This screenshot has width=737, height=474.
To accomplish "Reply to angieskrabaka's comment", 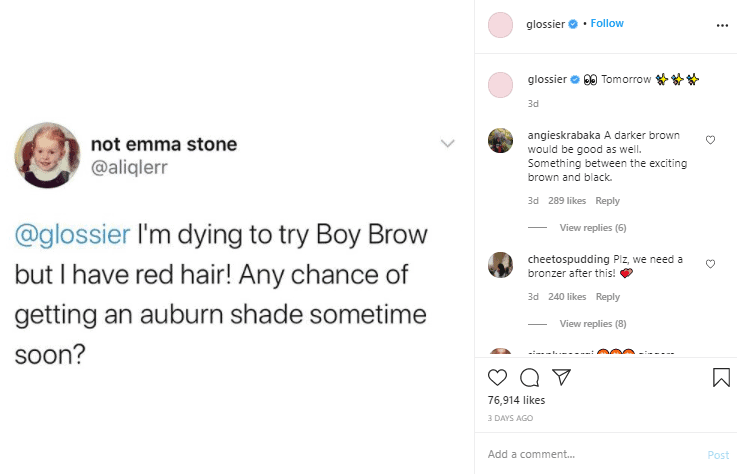I will (x=608, y=201).
